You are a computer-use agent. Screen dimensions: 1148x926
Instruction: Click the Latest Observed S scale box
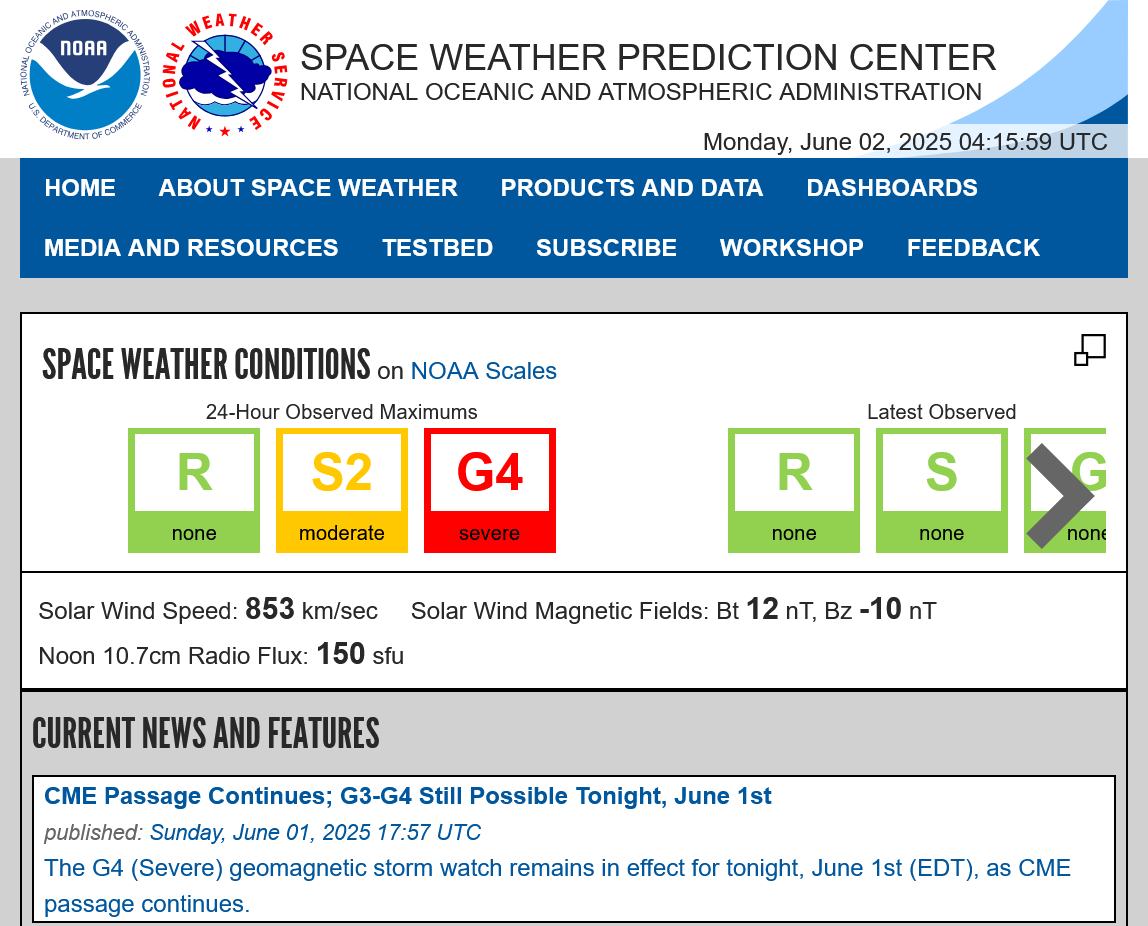coord(942,490)
